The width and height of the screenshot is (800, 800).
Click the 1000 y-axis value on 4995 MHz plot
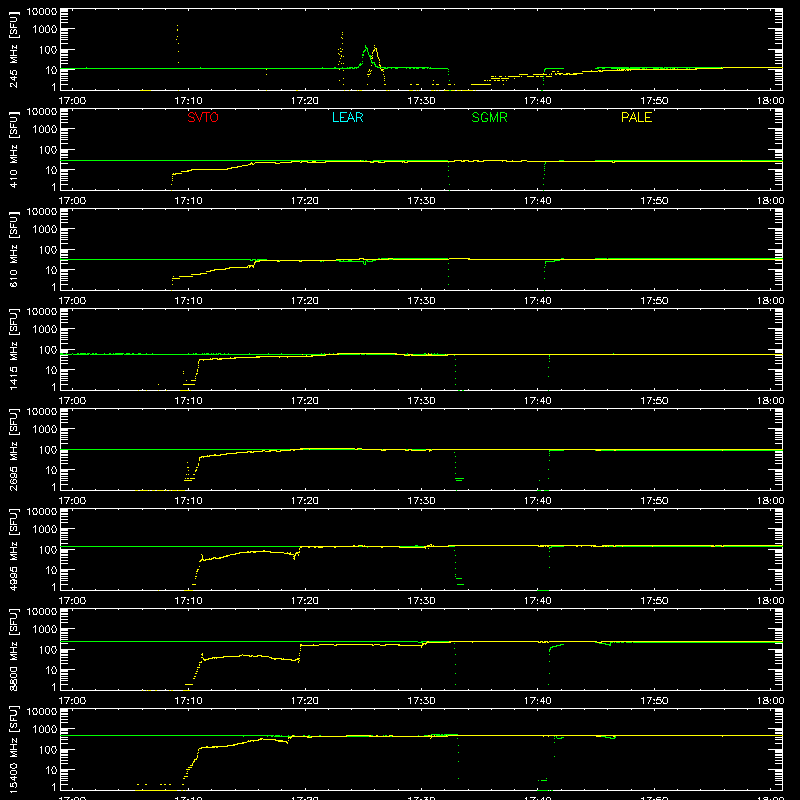point(45,530)
